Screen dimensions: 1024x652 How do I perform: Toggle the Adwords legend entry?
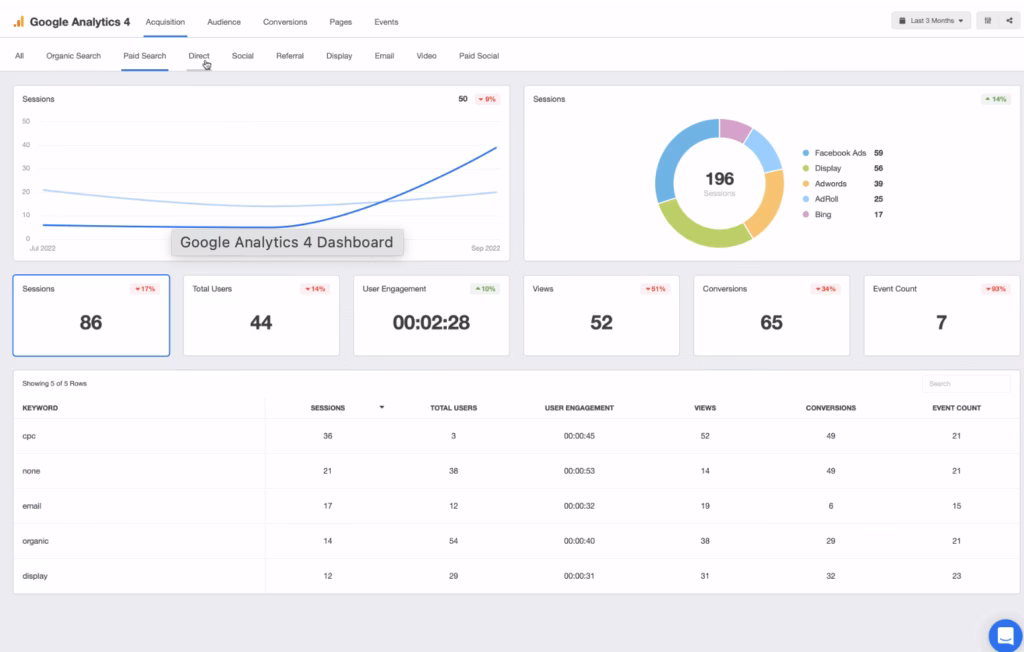pos(806,183)
